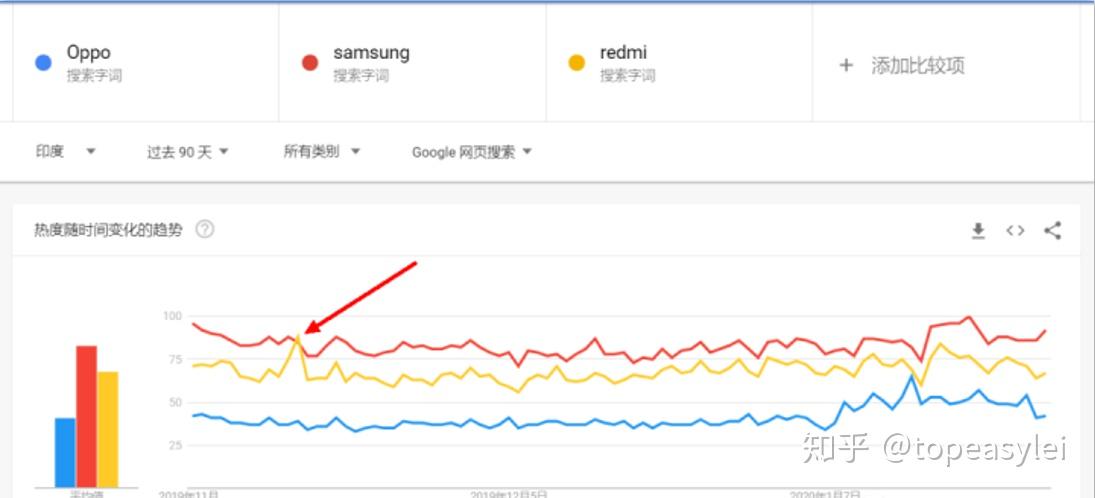
Task: Open the help icon beside chart title
Action: pos(205,230)
